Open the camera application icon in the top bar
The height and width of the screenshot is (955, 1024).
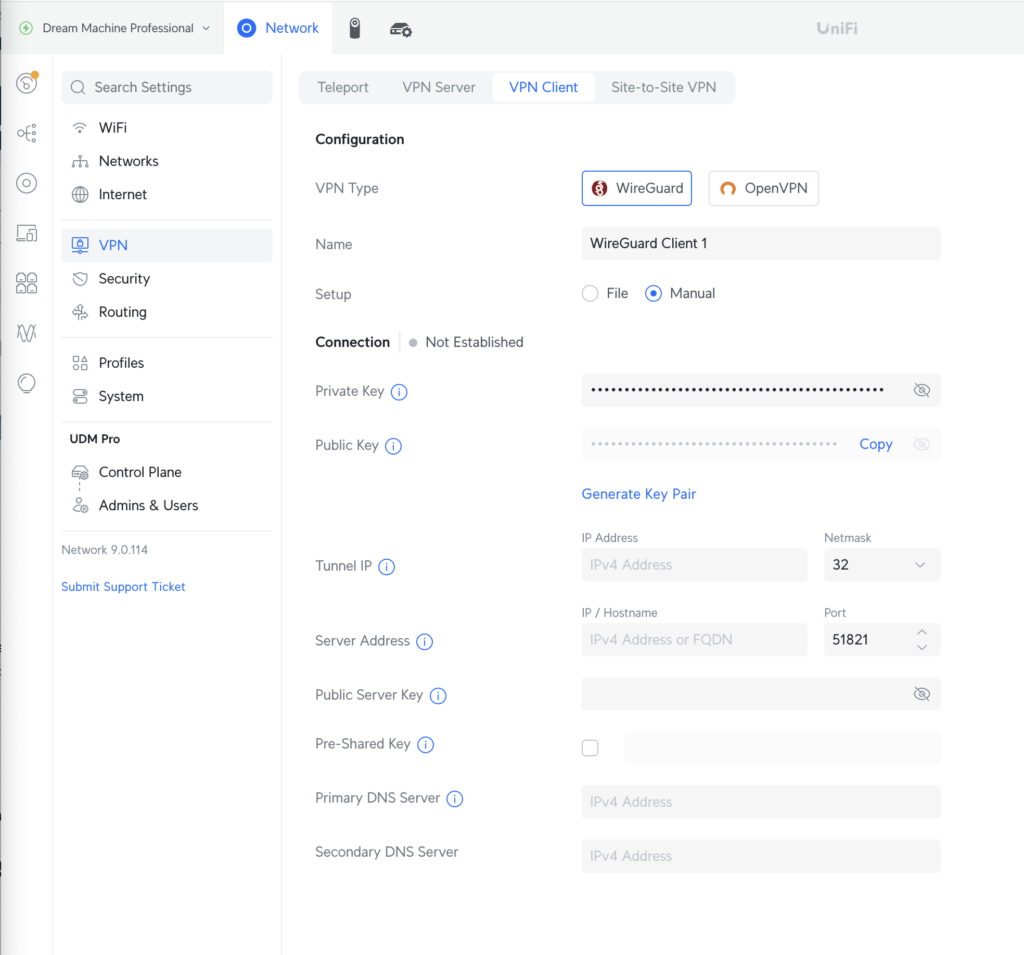[354, 28]
